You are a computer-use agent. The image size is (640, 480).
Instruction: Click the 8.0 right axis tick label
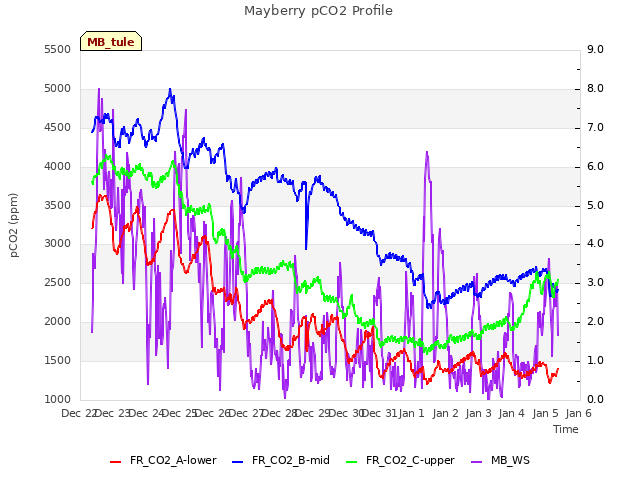tap(595, 89)
